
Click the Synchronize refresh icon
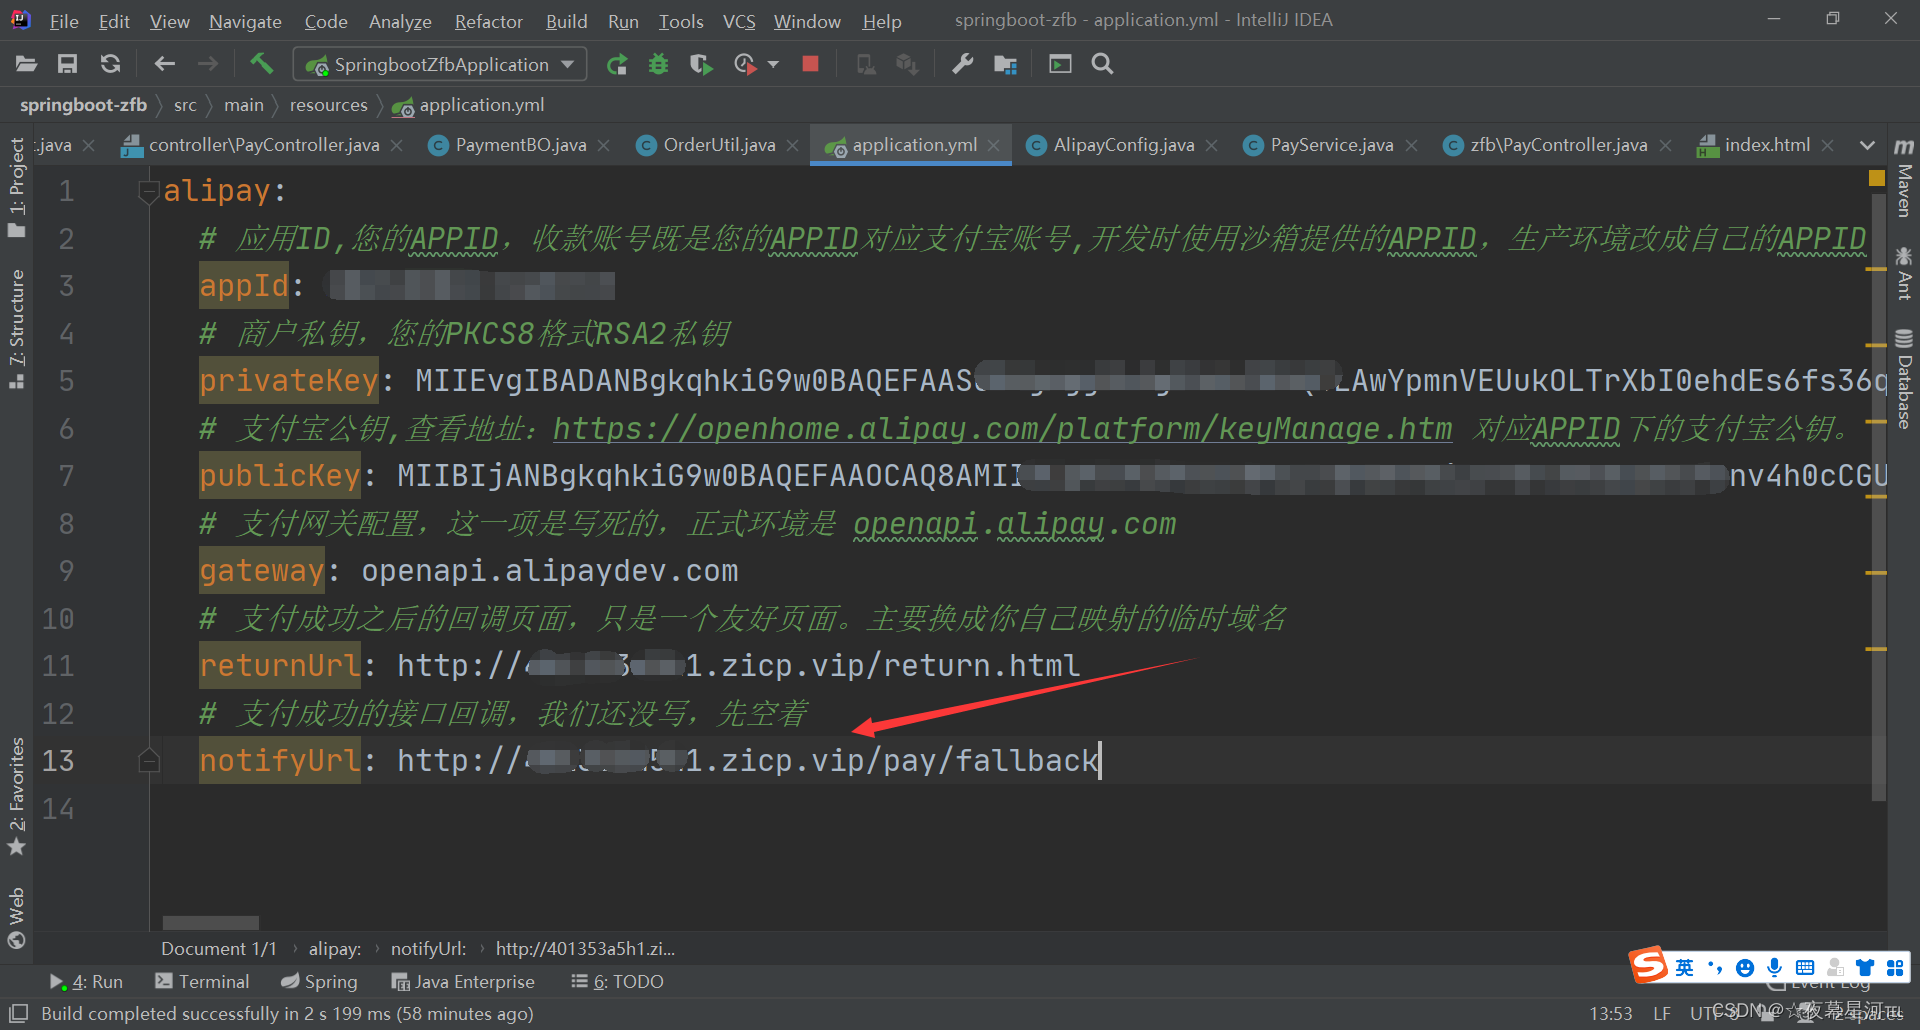[110, 64]
